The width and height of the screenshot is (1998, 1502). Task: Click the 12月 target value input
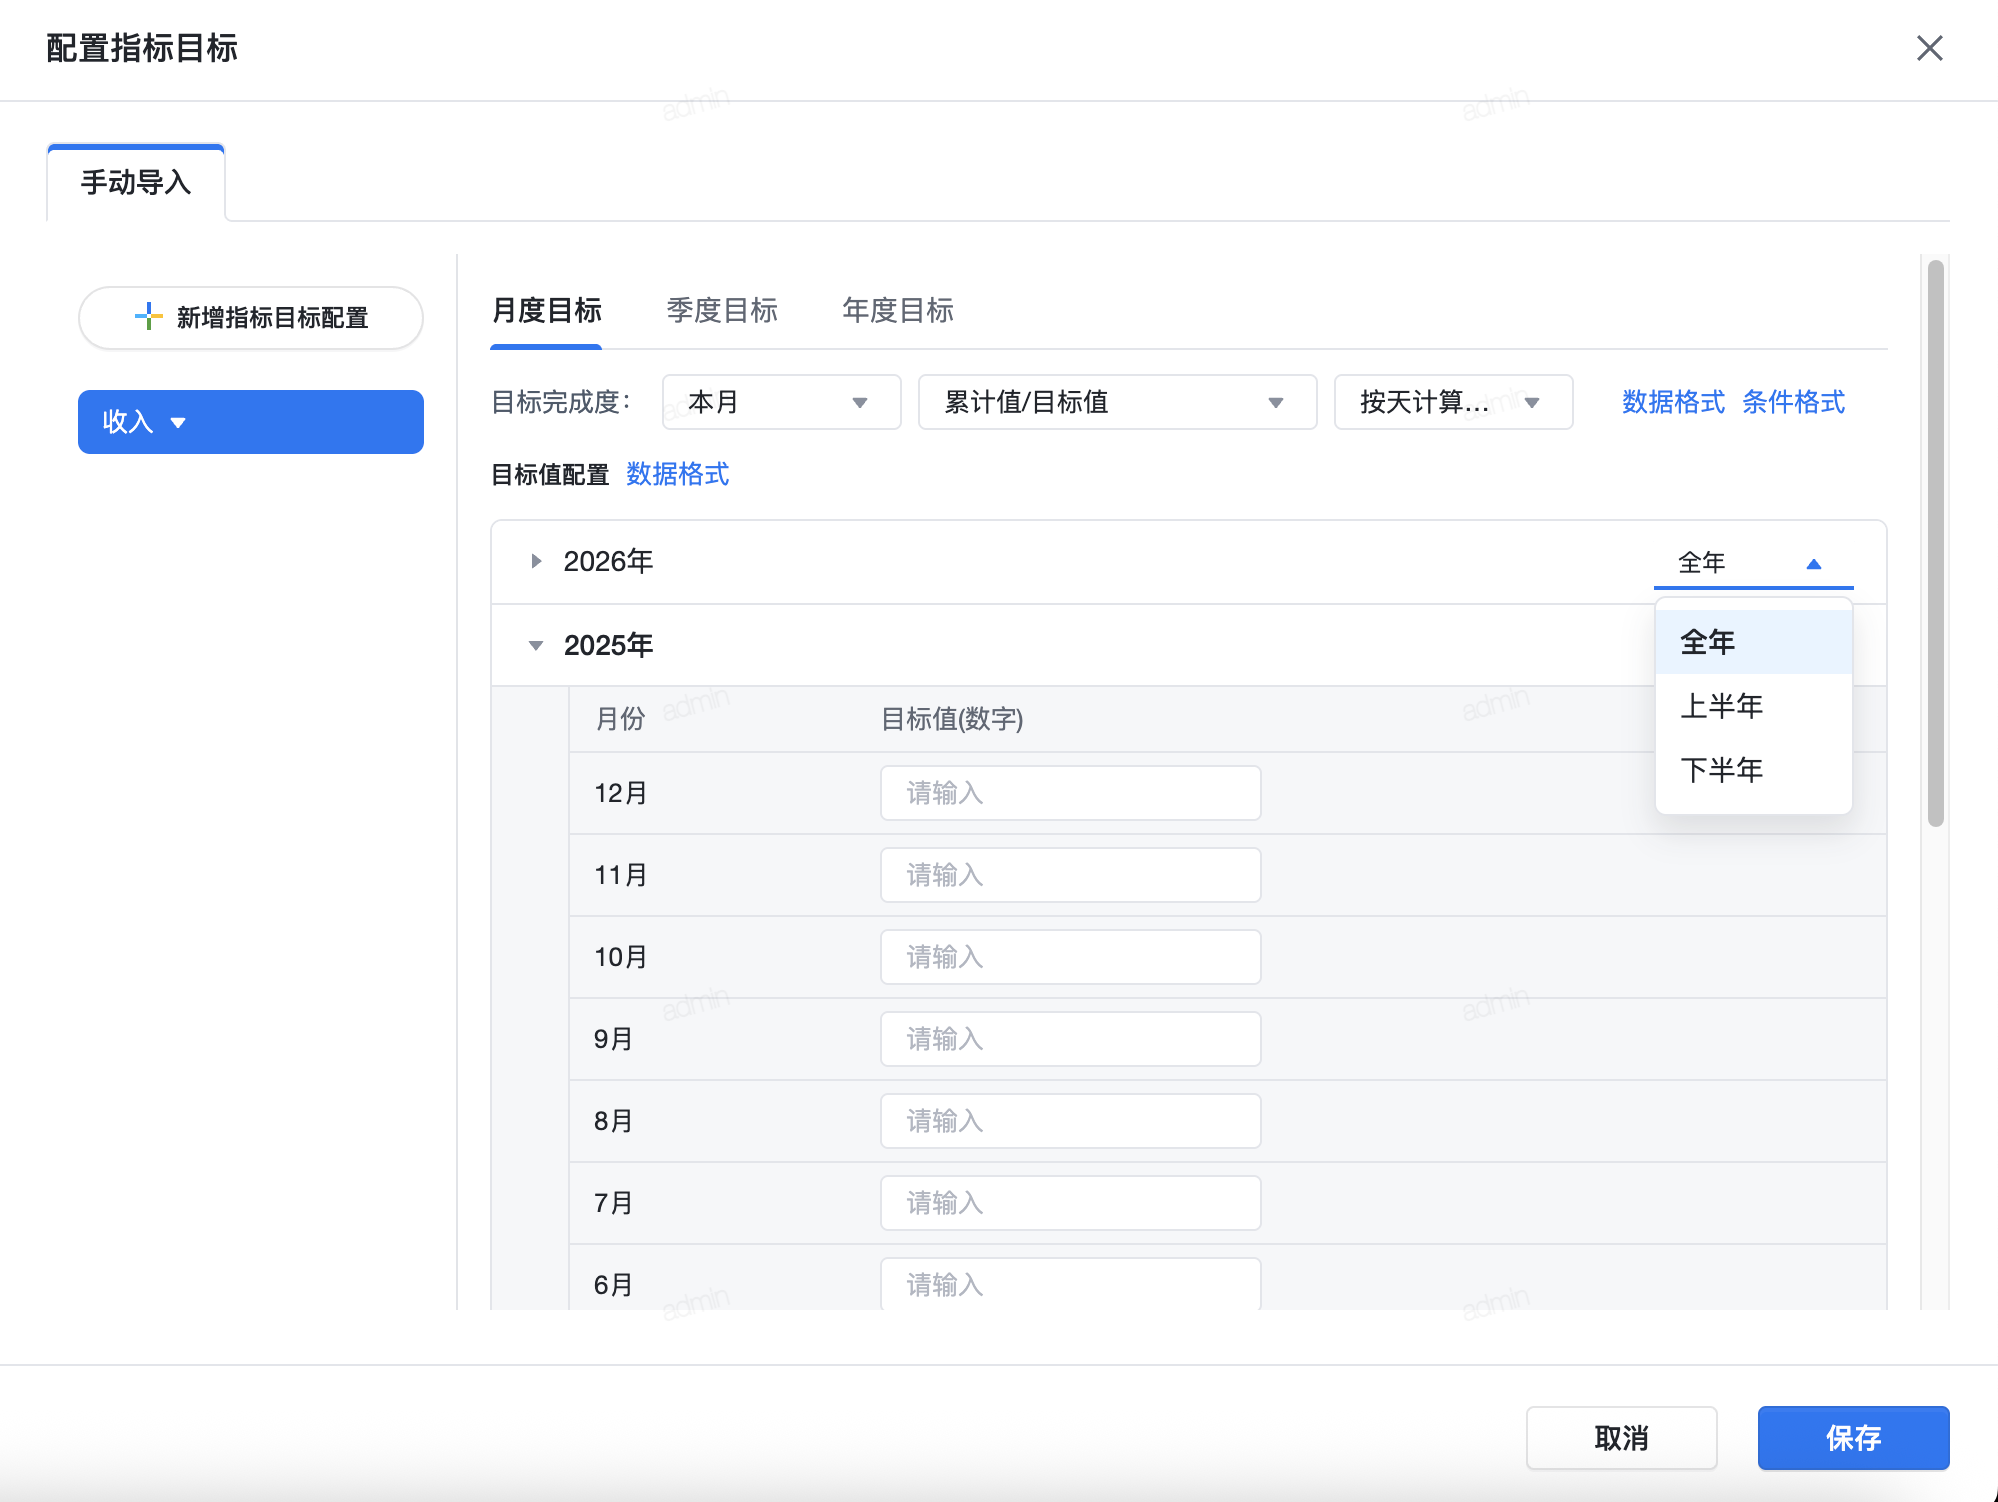pyautogui.click(x=1070, y=793)
